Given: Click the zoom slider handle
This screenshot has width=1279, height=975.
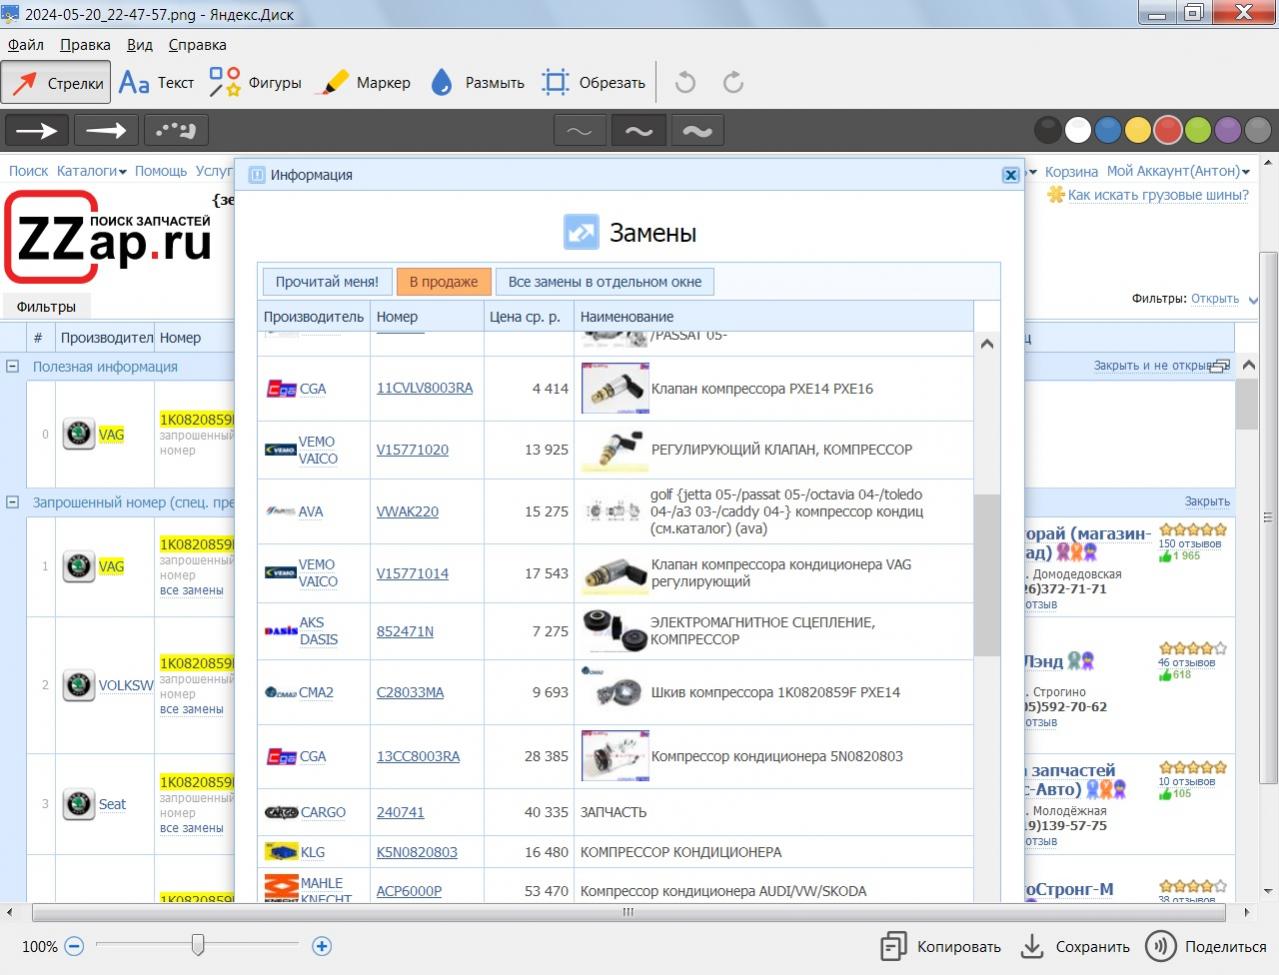Looking at the screenshot, I should [x=198, y=945].
